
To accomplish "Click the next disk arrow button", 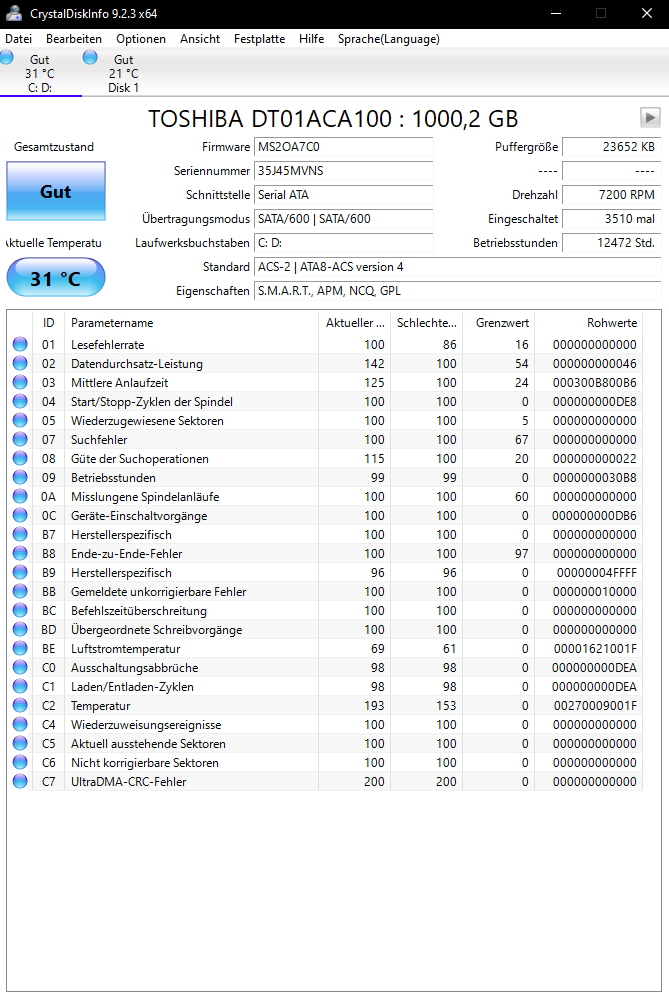I will click(x=650, y=117).
